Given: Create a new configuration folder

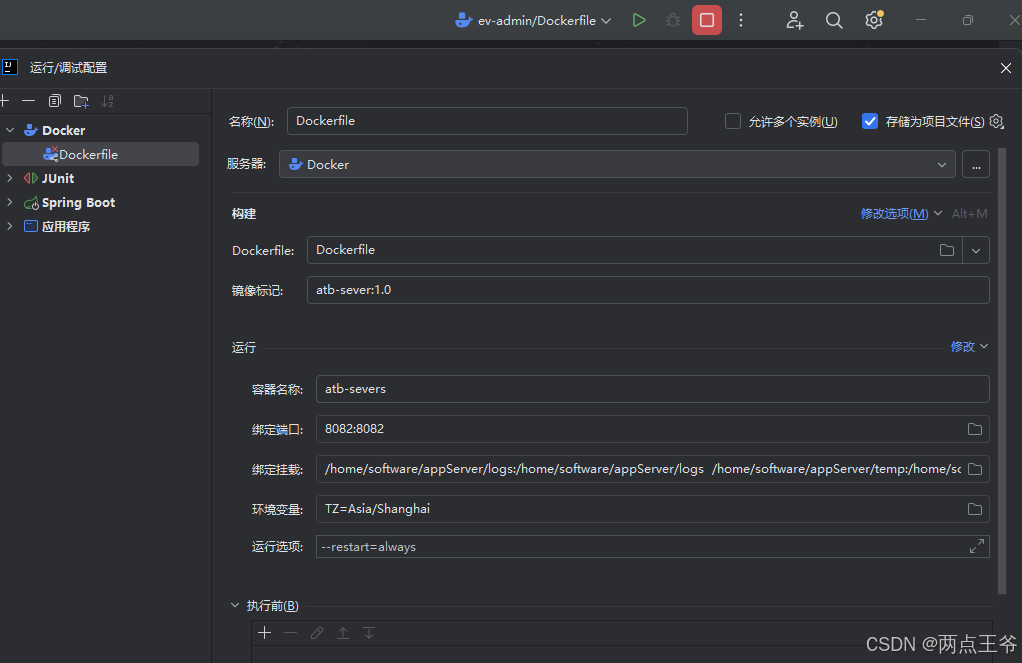Looking at the screenshot, I should point(80,100).
